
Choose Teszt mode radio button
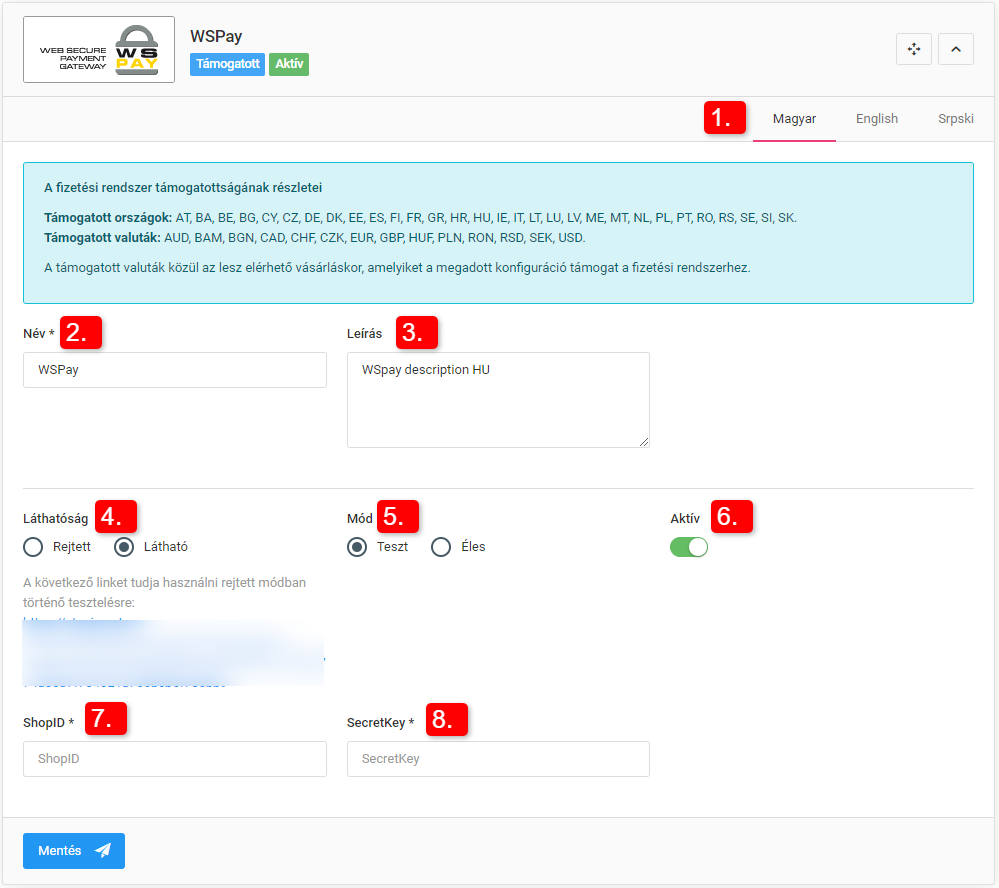coord(357,547)
